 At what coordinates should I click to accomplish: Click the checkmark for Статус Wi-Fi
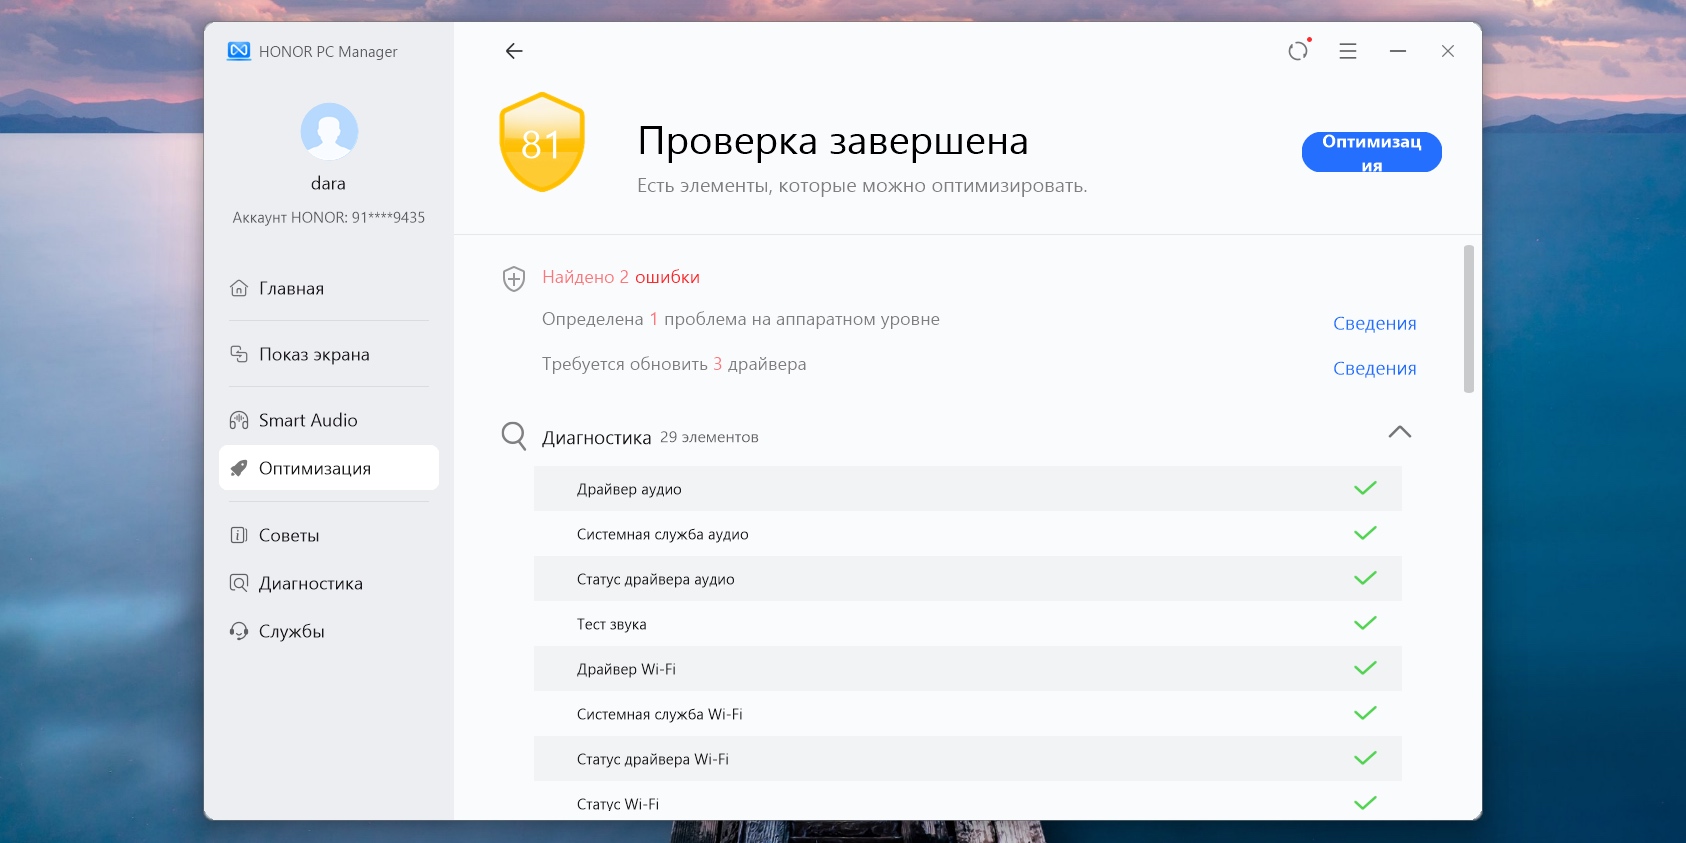1365,803
